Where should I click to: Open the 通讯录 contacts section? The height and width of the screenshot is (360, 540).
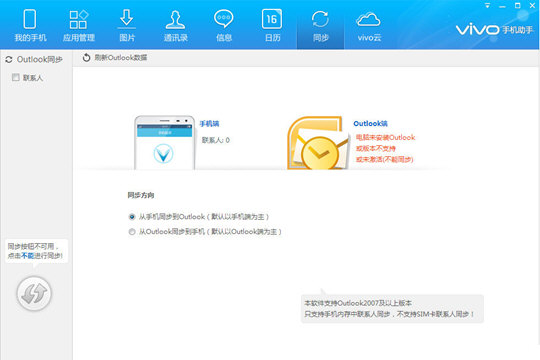coord(175,26)
